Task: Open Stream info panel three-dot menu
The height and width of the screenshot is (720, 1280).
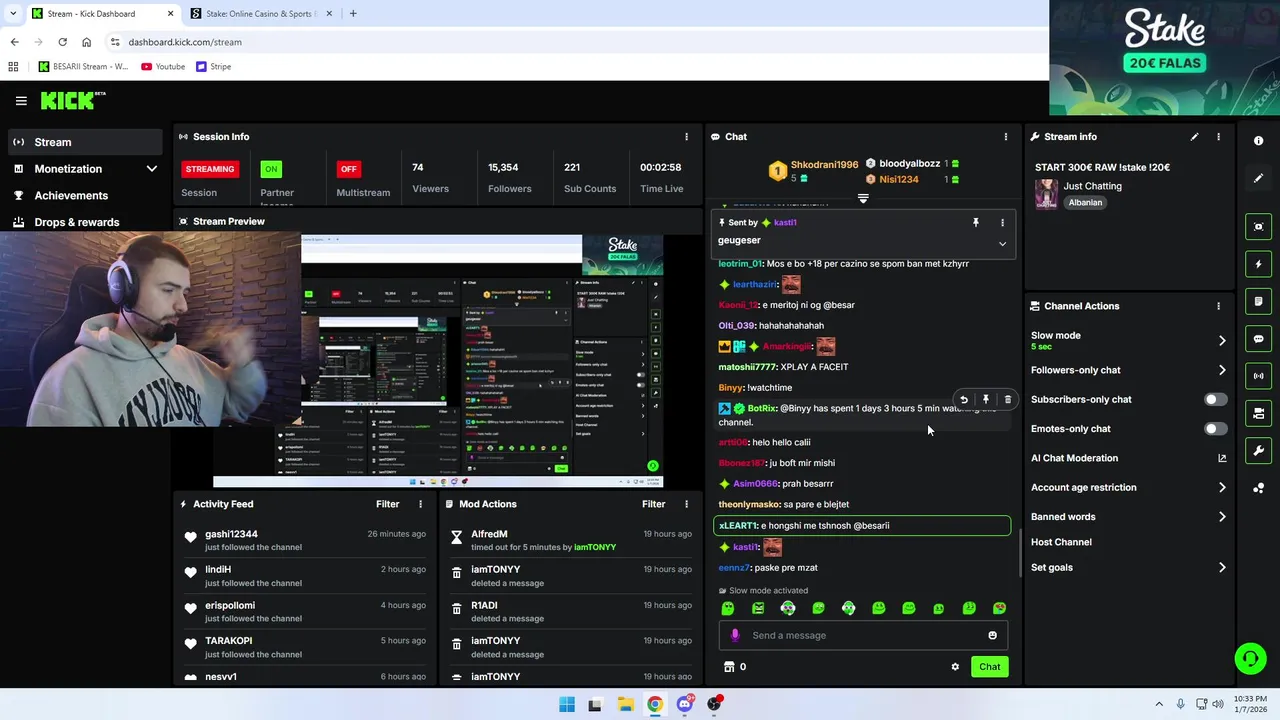Action: (x=1218, y=137)
